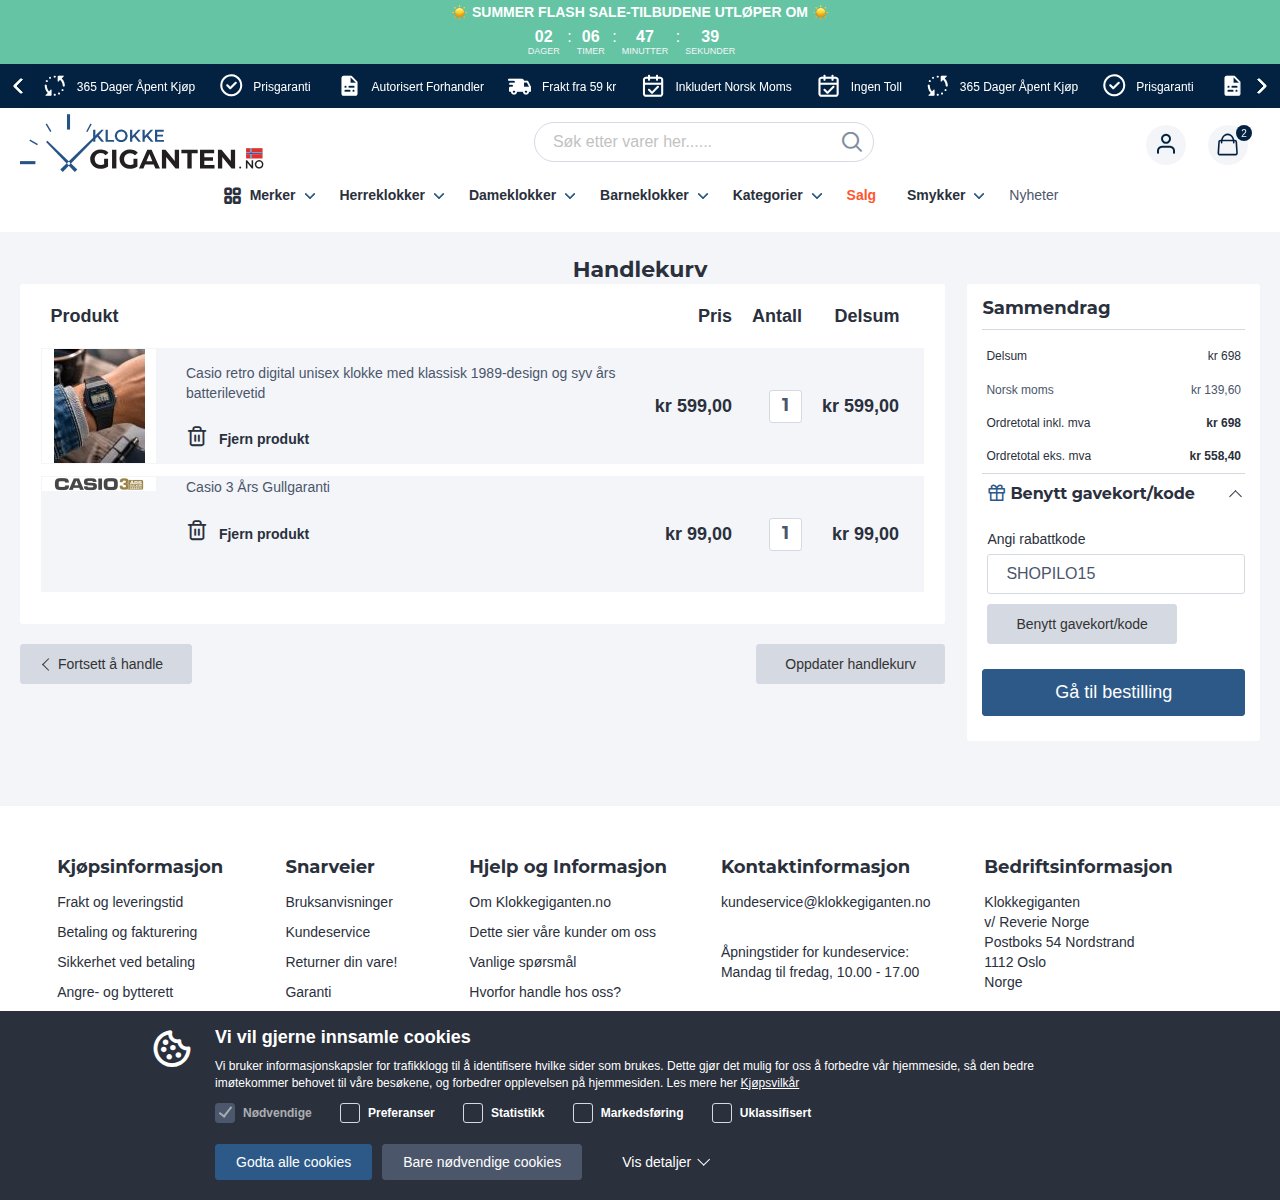Click Bare nødvendige cookies button
The image size is (1280, 1200).
482,1162
